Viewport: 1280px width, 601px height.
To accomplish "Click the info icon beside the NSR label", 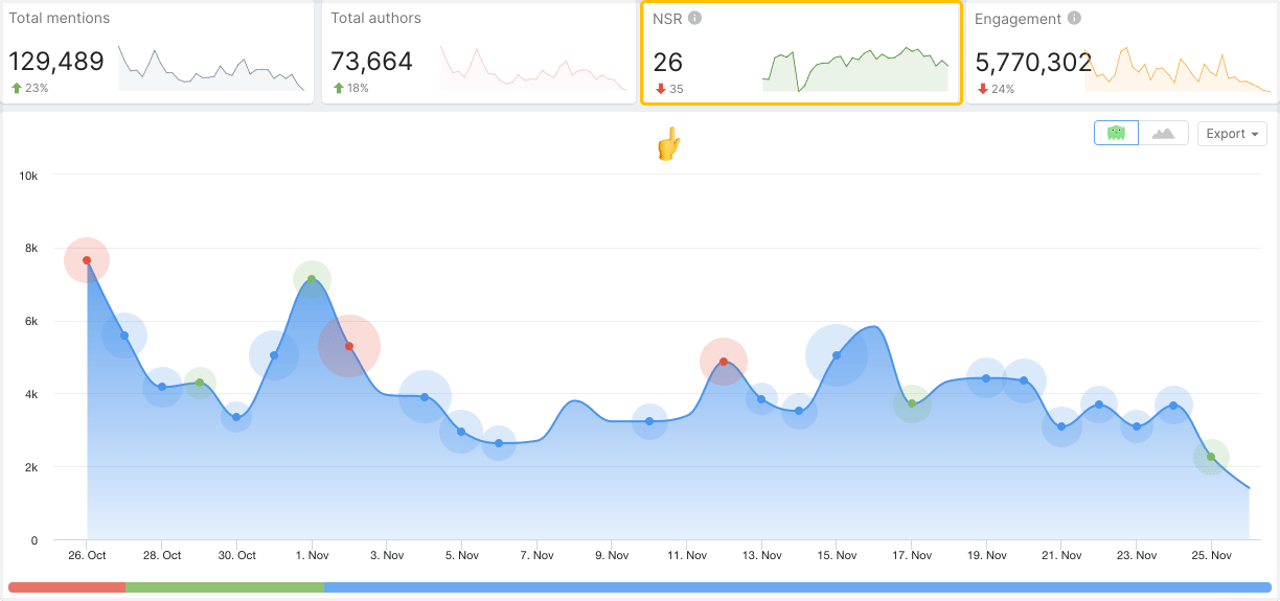I will 695,17.
